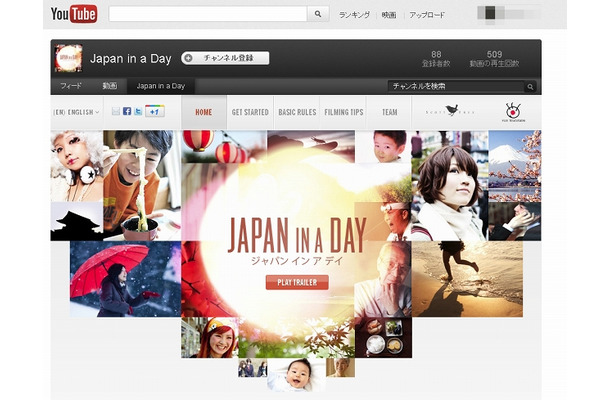
Task: Click the channel search magnifier icon
Action: point(530,86)
